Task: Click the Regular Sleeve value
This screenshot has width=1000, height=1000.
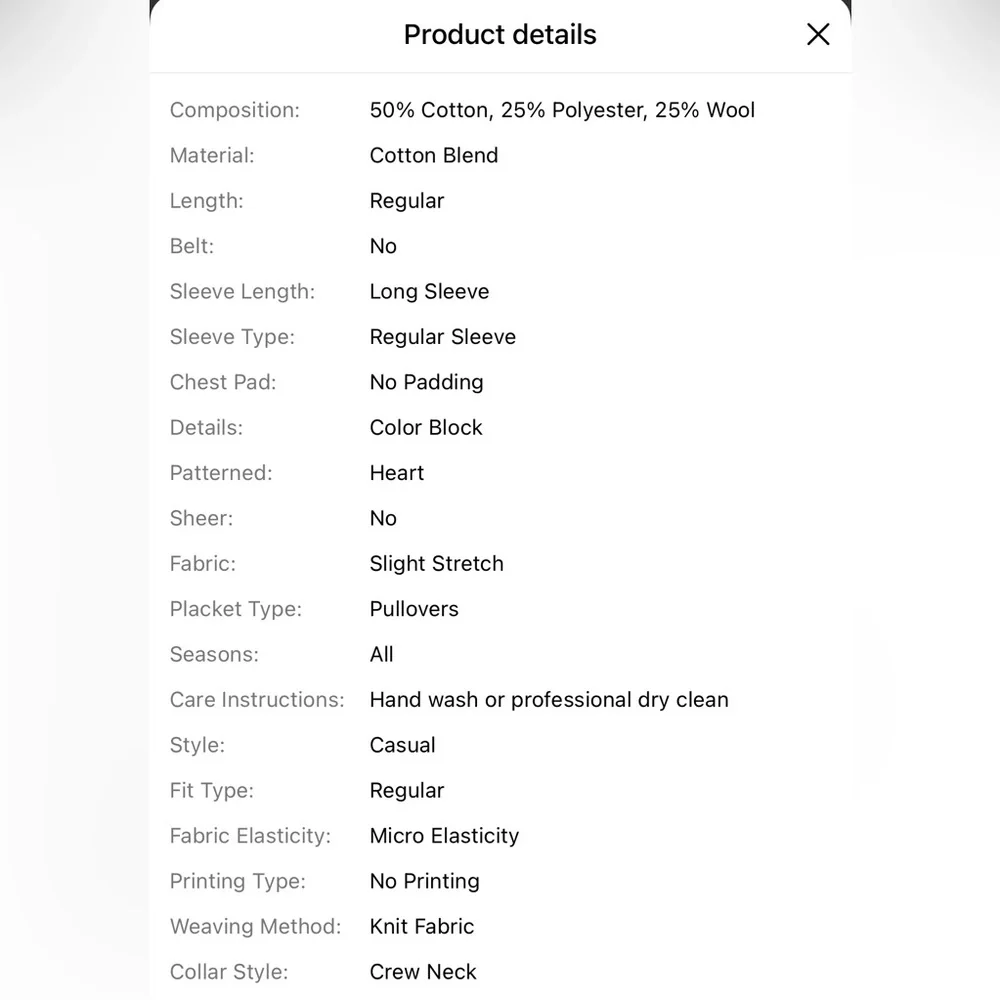Action: pyautogui.click(x=443, y=337)
